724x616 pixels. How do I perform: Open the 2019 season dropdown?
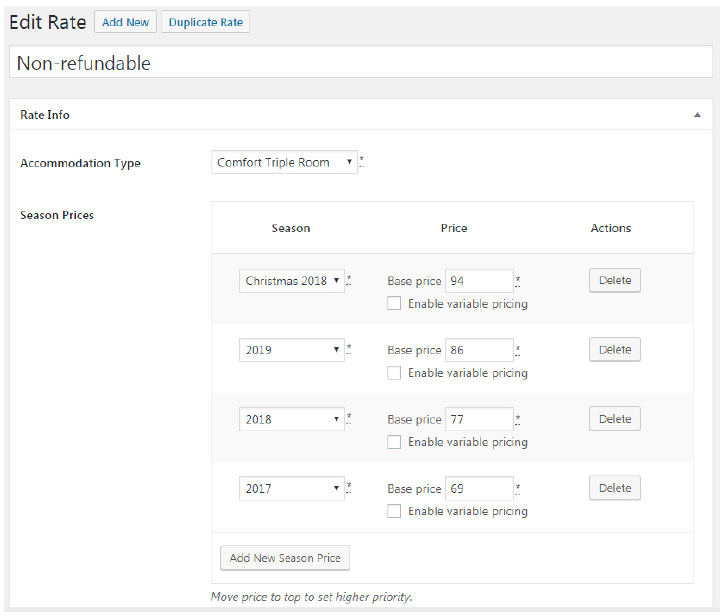click(x=292, y=350)
